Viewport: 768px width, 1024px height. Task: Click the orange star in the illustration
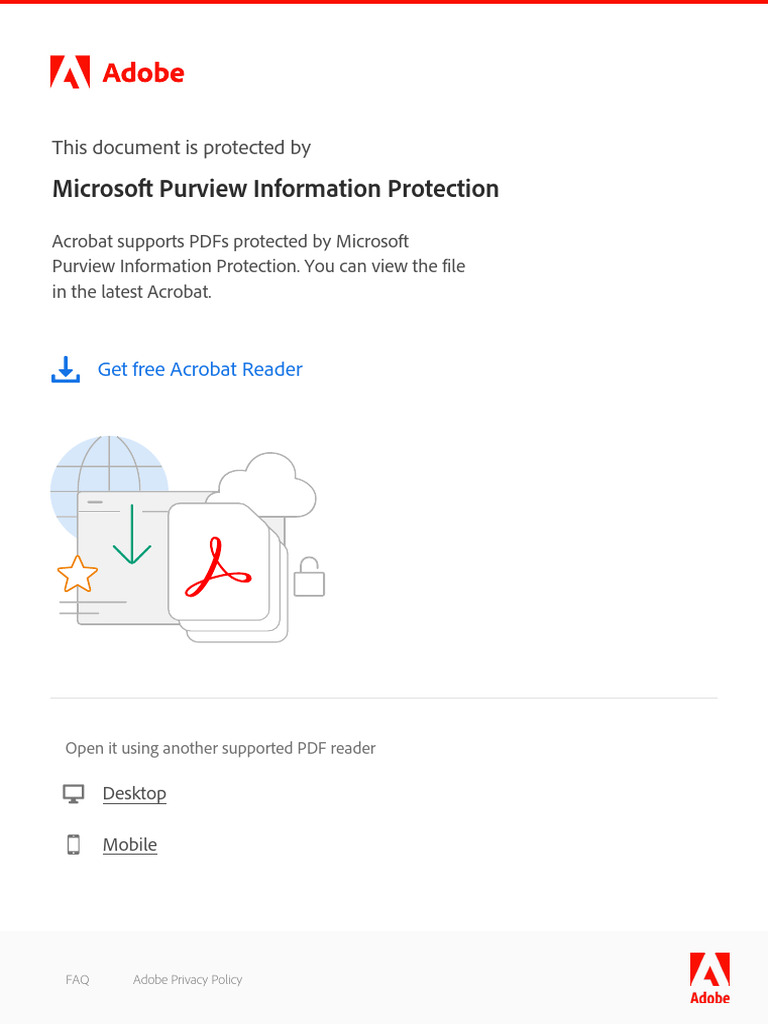(x=78, y=574)
